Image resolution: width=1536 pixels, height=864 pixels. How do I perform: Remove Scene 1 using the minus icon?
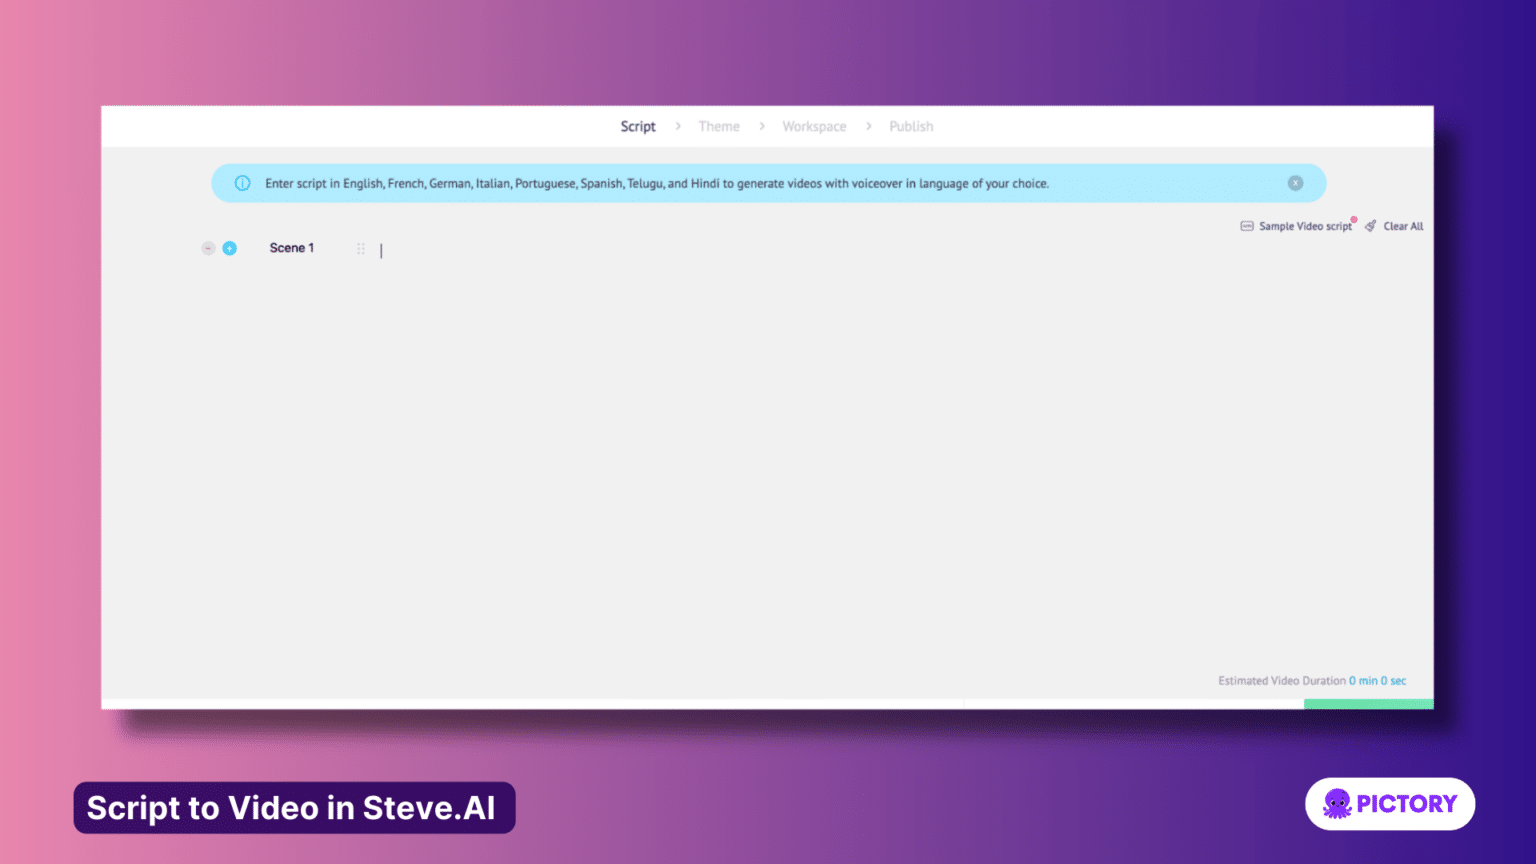[x=208, y=248]
